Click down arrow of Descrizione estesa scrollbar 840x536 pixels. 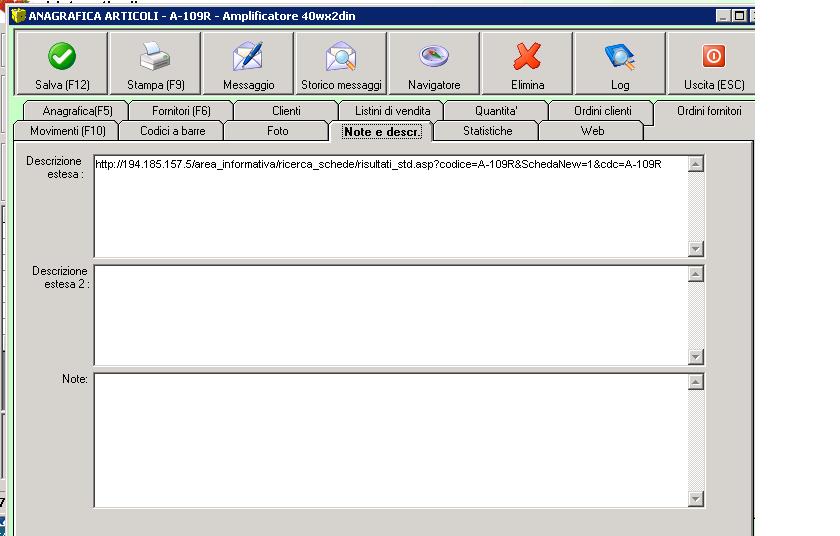[695, 248]
